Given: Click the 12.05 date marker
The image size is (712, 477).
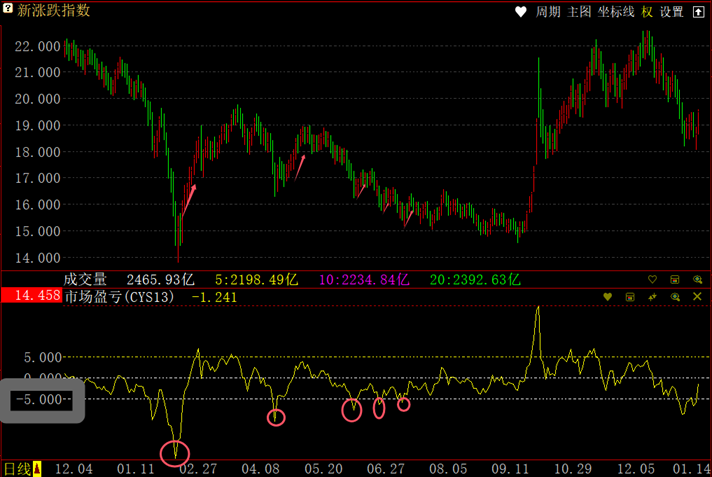Looking at the screenshot, I should (x=636, y=469).
